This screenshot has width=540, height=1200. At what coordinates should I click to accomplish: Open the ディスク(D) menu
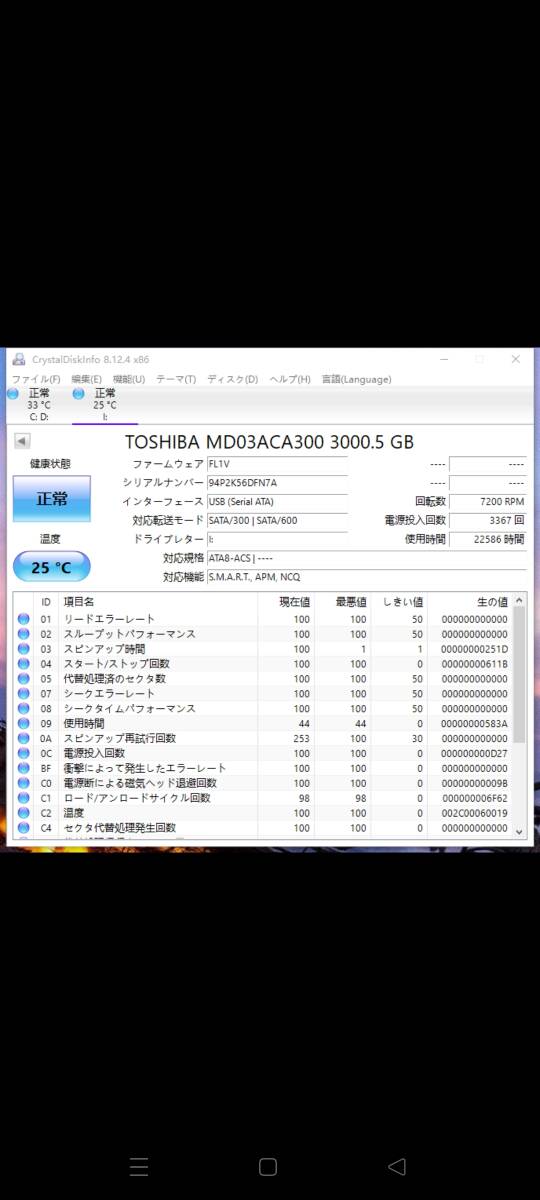click(232, 379)
